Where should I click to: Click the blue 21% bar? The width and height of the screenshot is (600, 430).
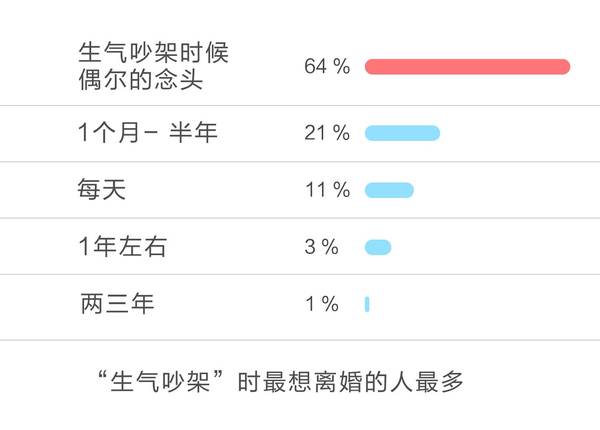click(402, 133)
